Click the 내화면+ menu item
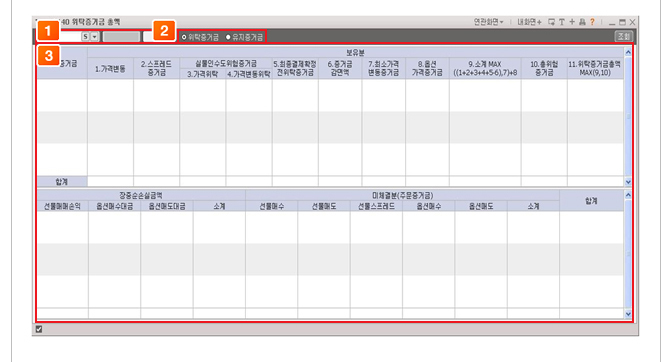The width and height of the screenshot is (670, 362). [x=529, y=22]
